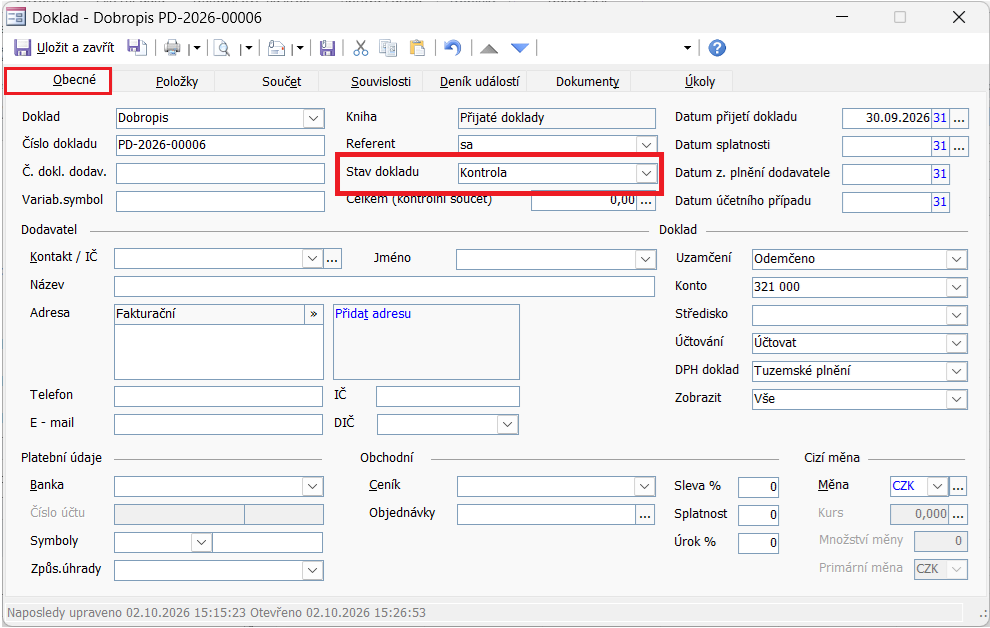Open help with the question mark icon
990x628 pixels.
tap(717, 48)
